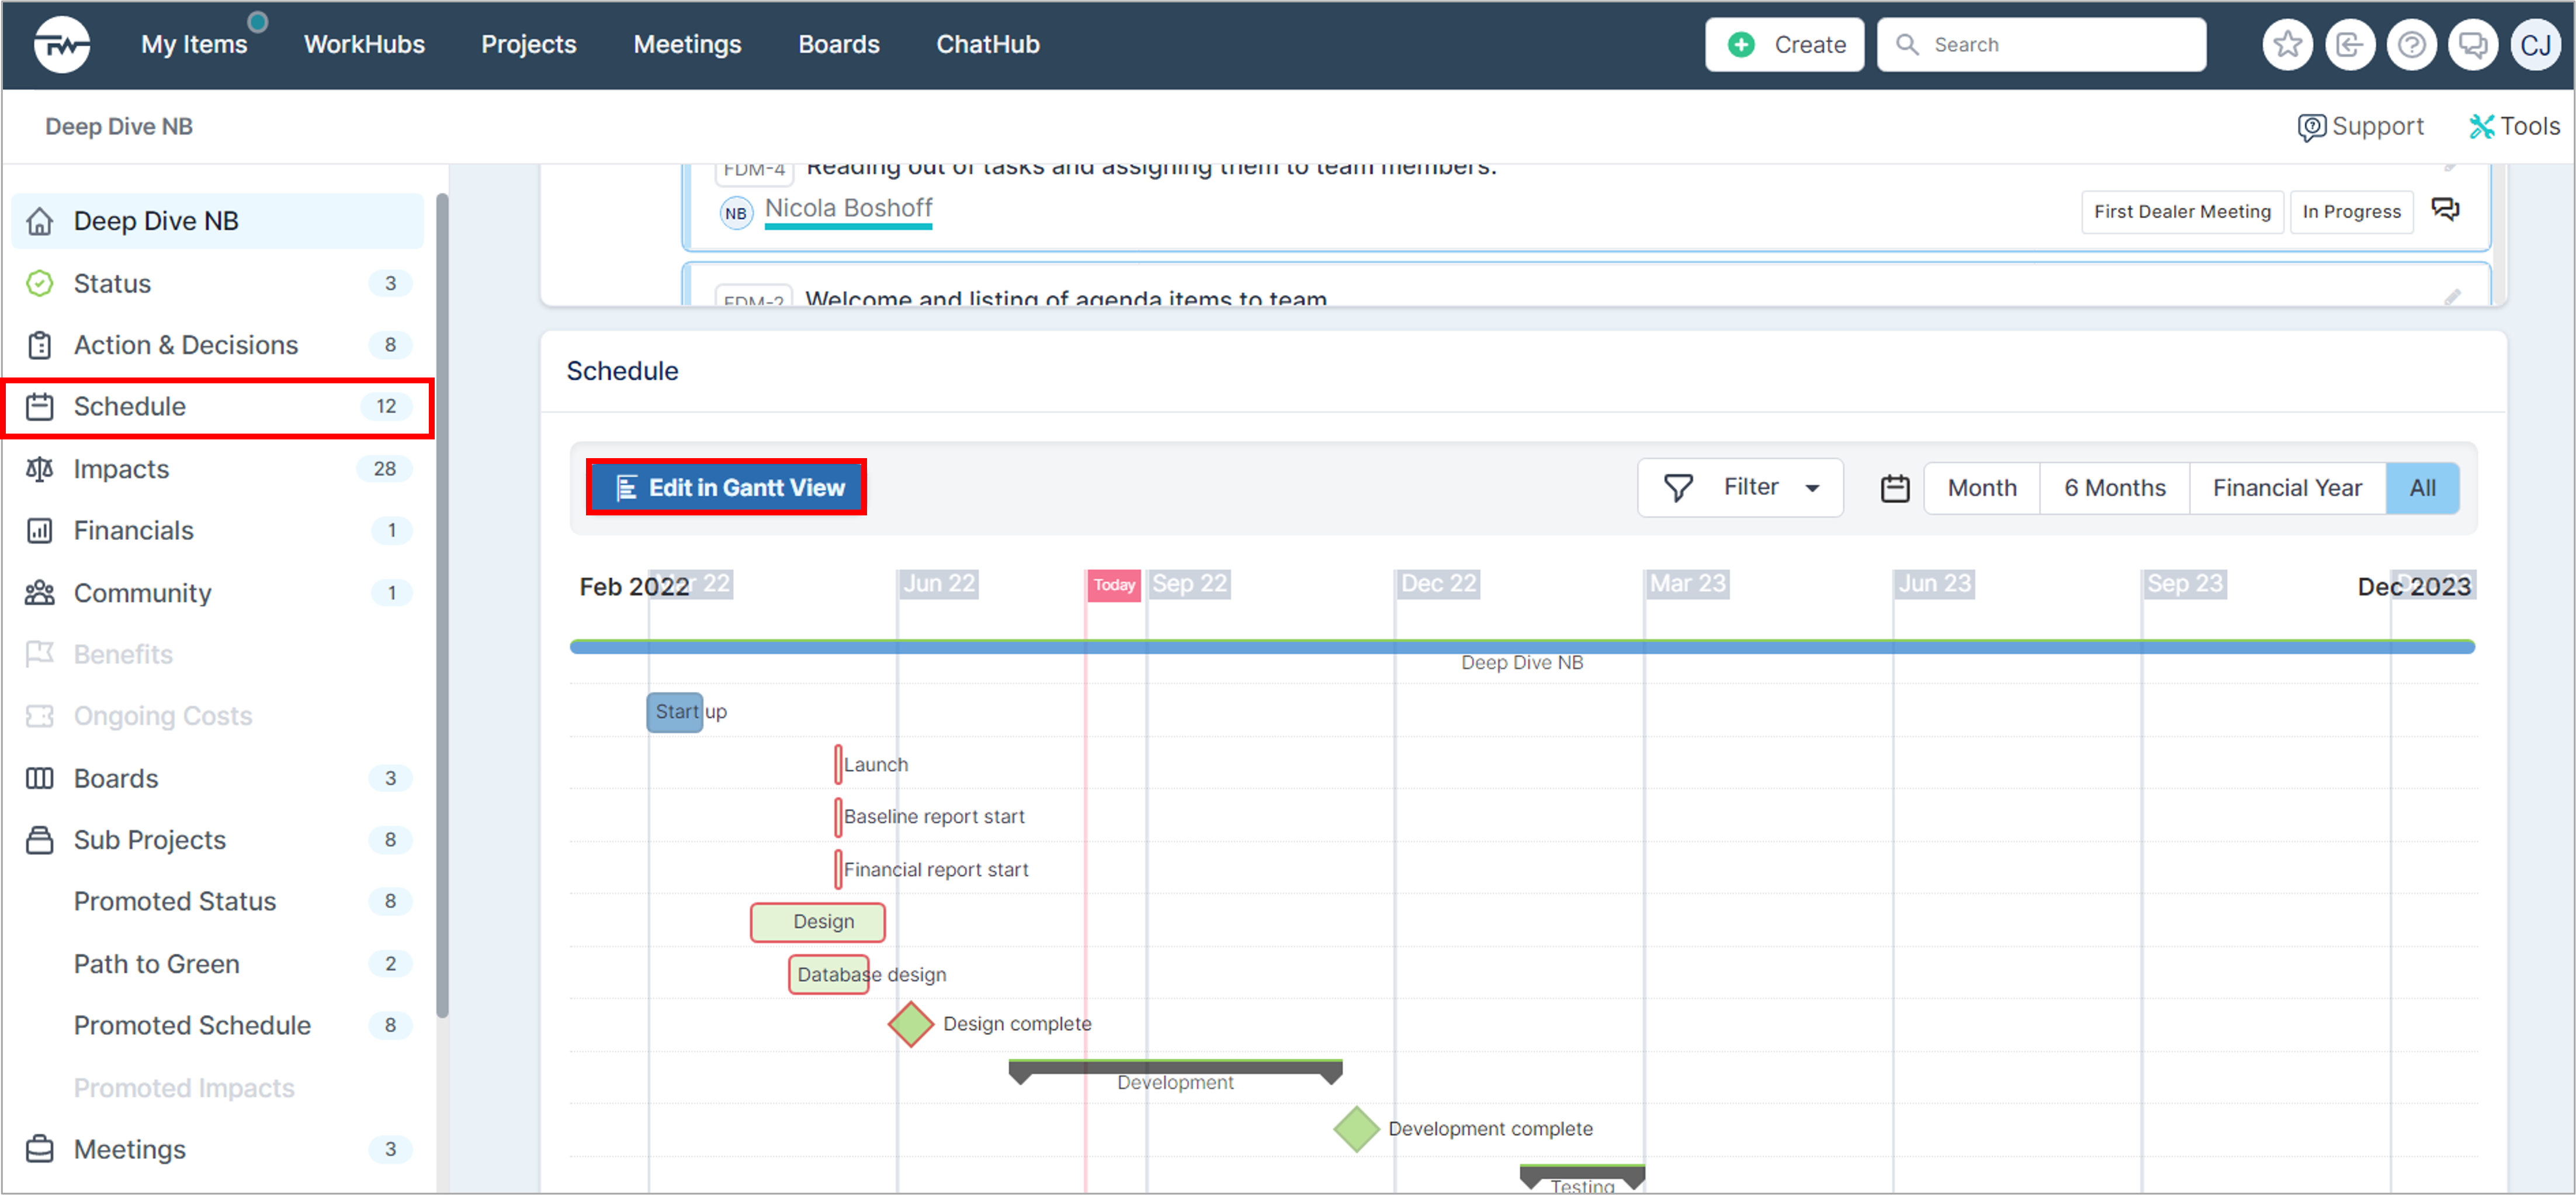The width and height of the screenshot is (2576, 1195).
Task: Click the First Dealer Meeting tag
Action: click(x=2182, y=212)
